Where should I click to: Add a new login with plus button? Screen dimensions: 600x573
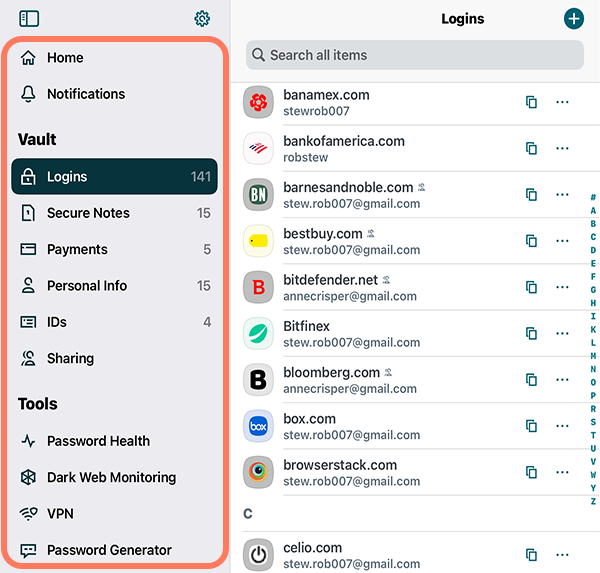click(574, 19)
